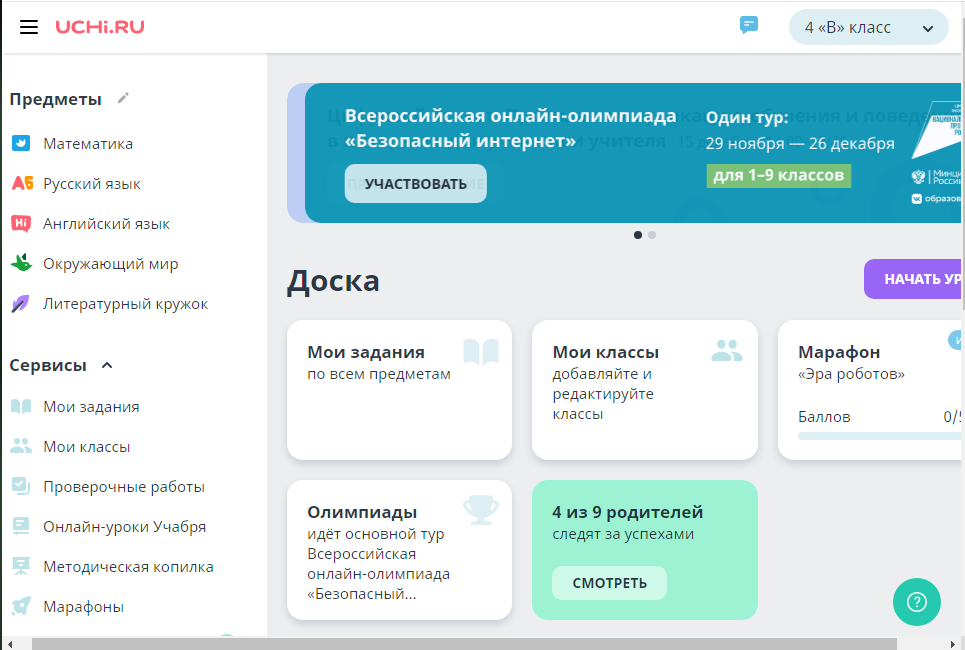Click the Английский язык subject icon

pos(21,223)
